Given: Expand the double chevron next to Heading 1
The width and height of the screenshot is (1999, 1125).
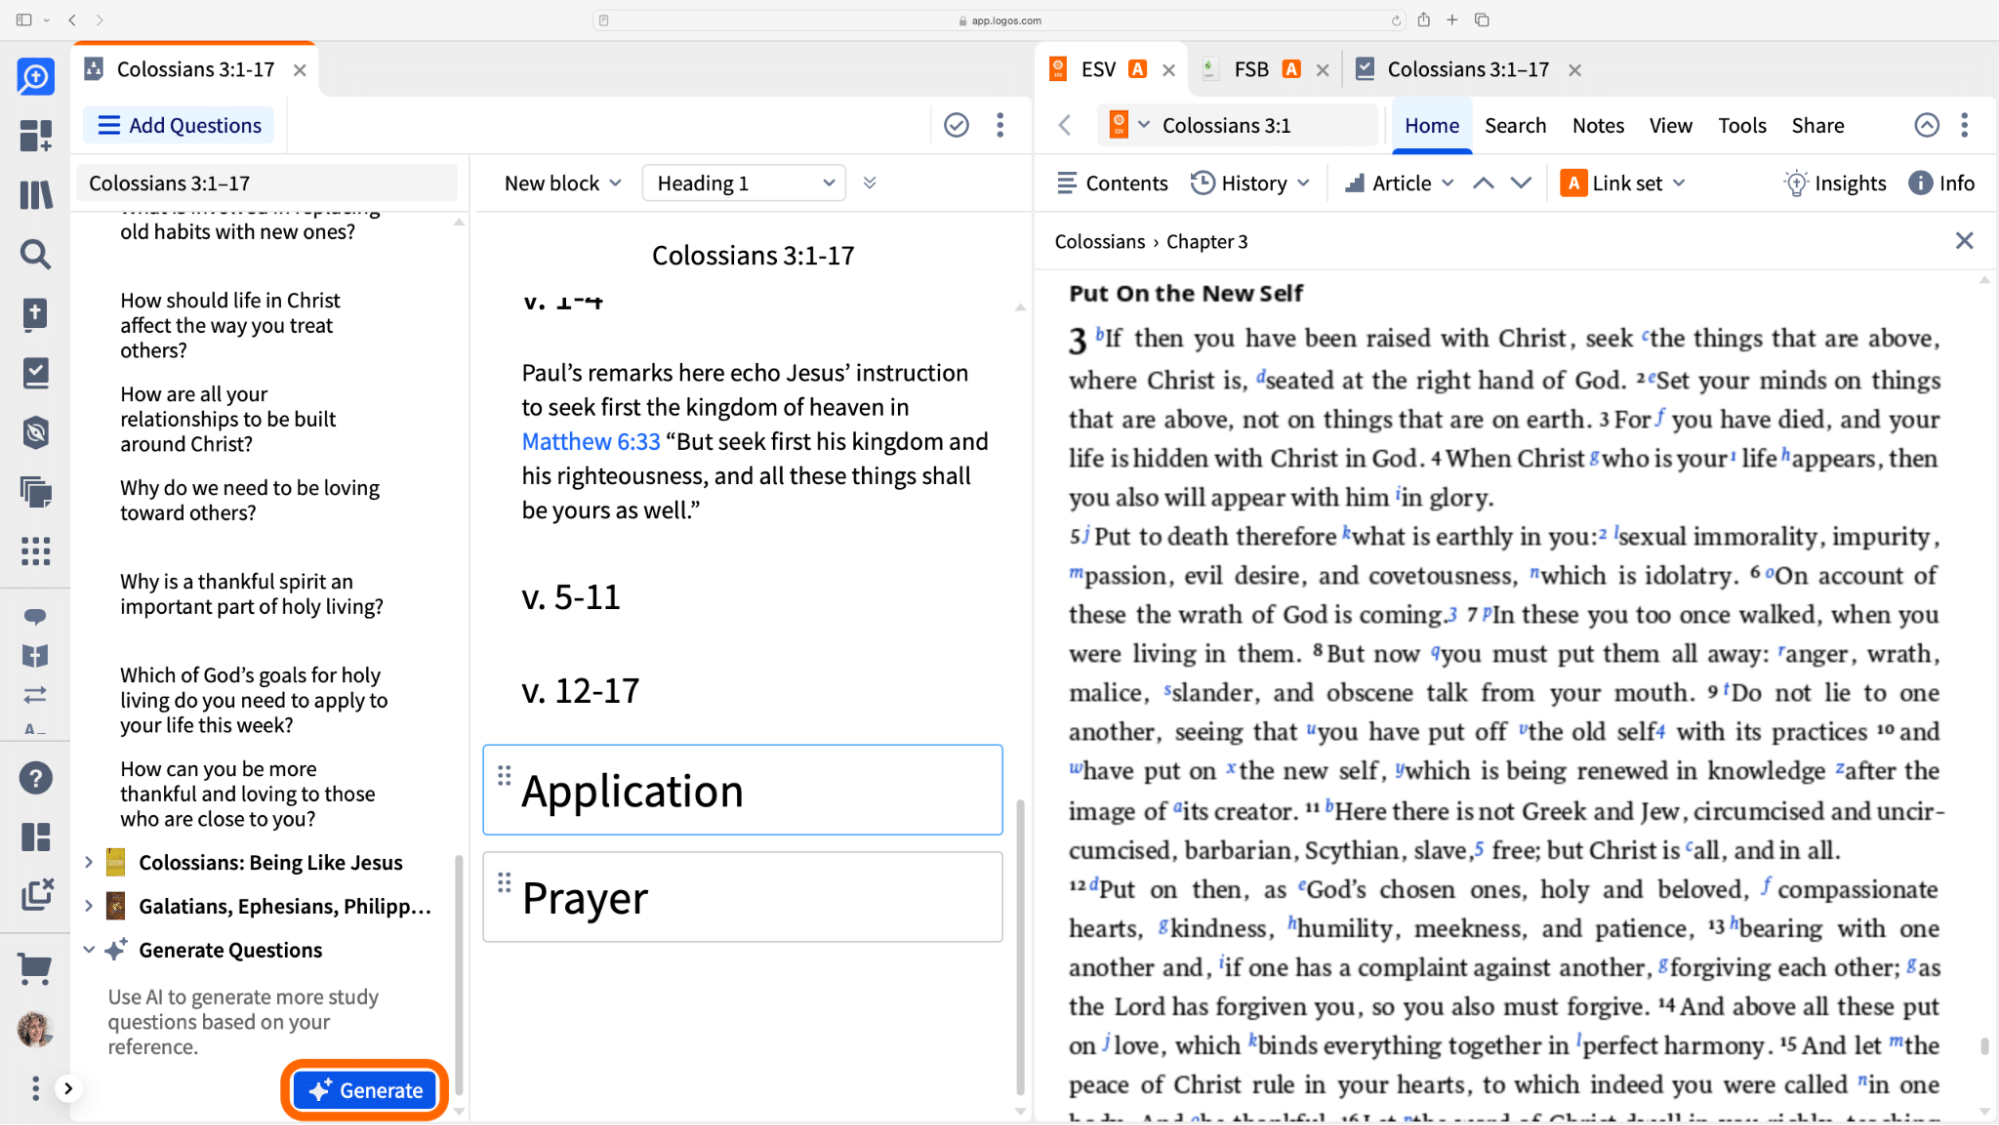Looking at the screenshot, I should (x=870, y=183).
